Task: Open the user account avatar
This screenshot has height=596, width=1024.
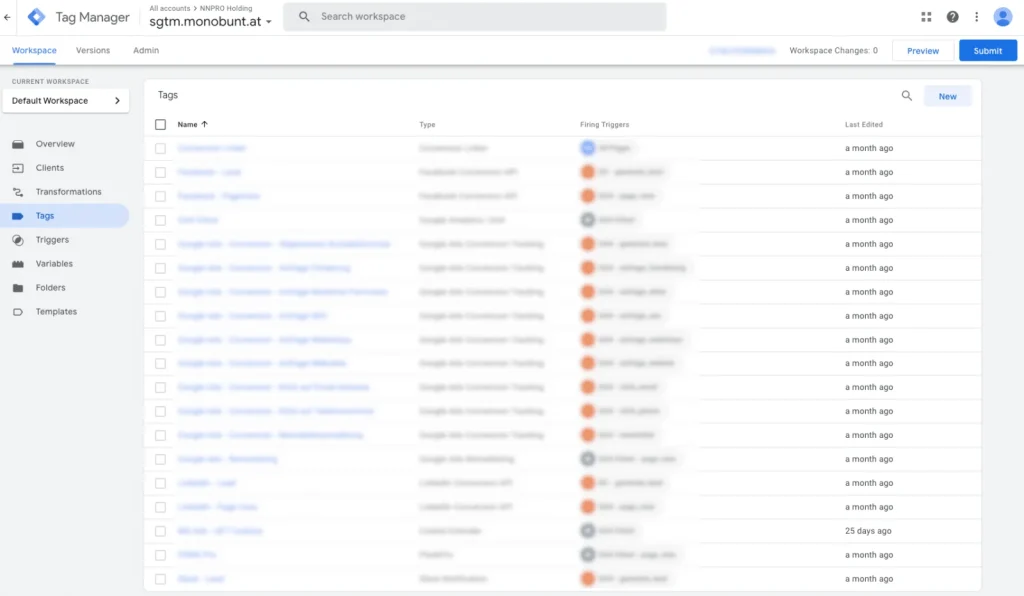Action: 1002,17
